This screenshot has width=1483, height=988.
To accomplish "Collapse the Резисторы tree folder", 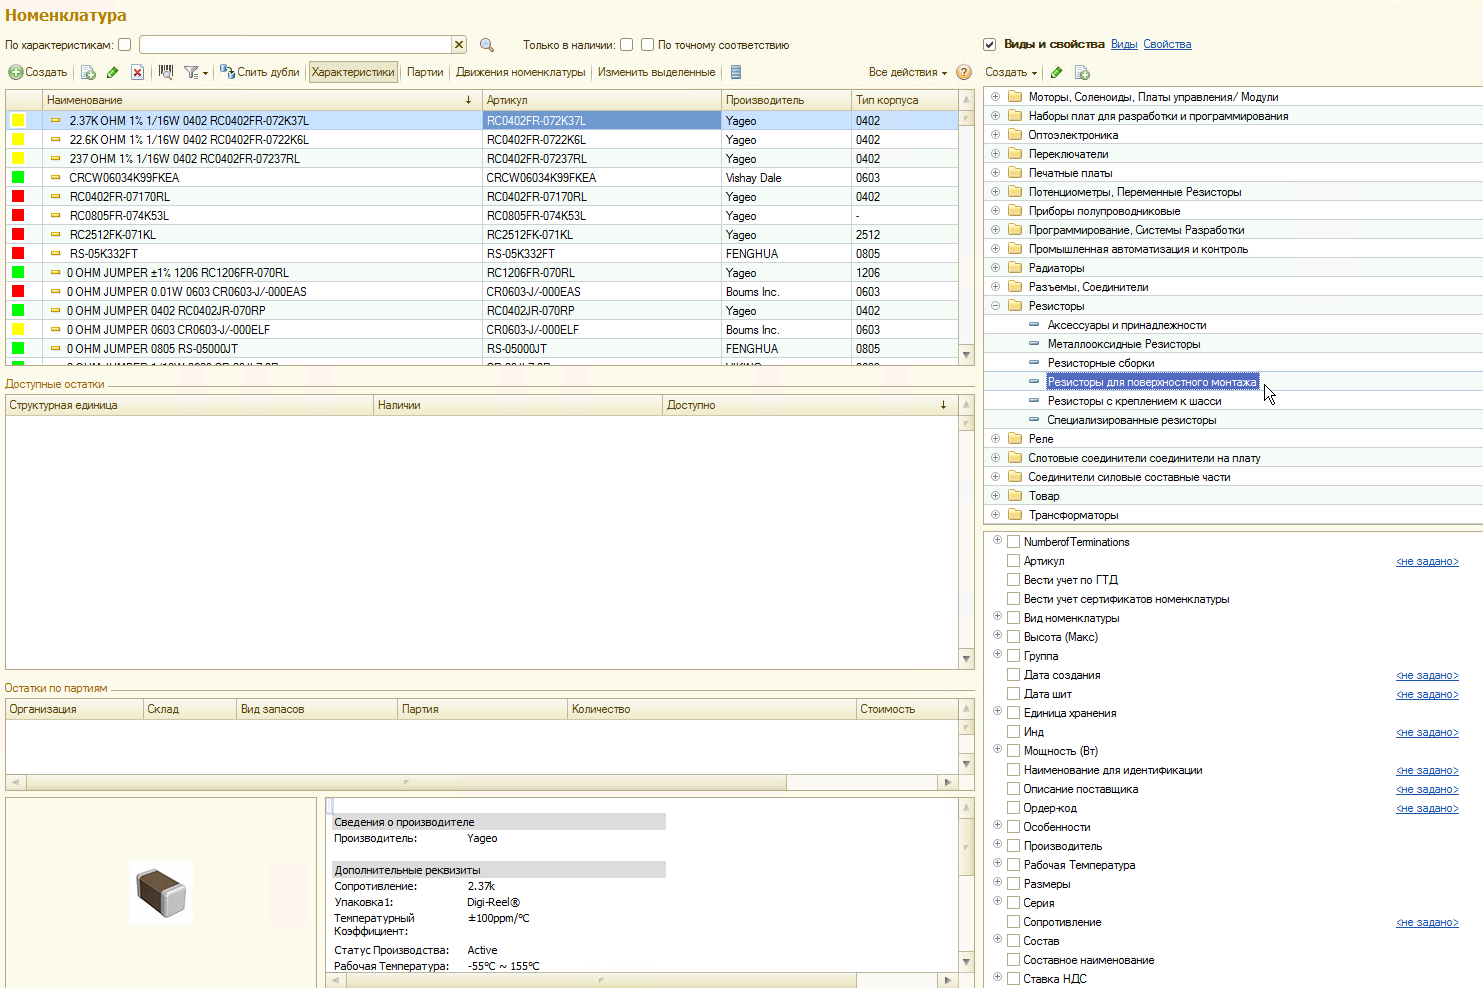I will point(995,306).
